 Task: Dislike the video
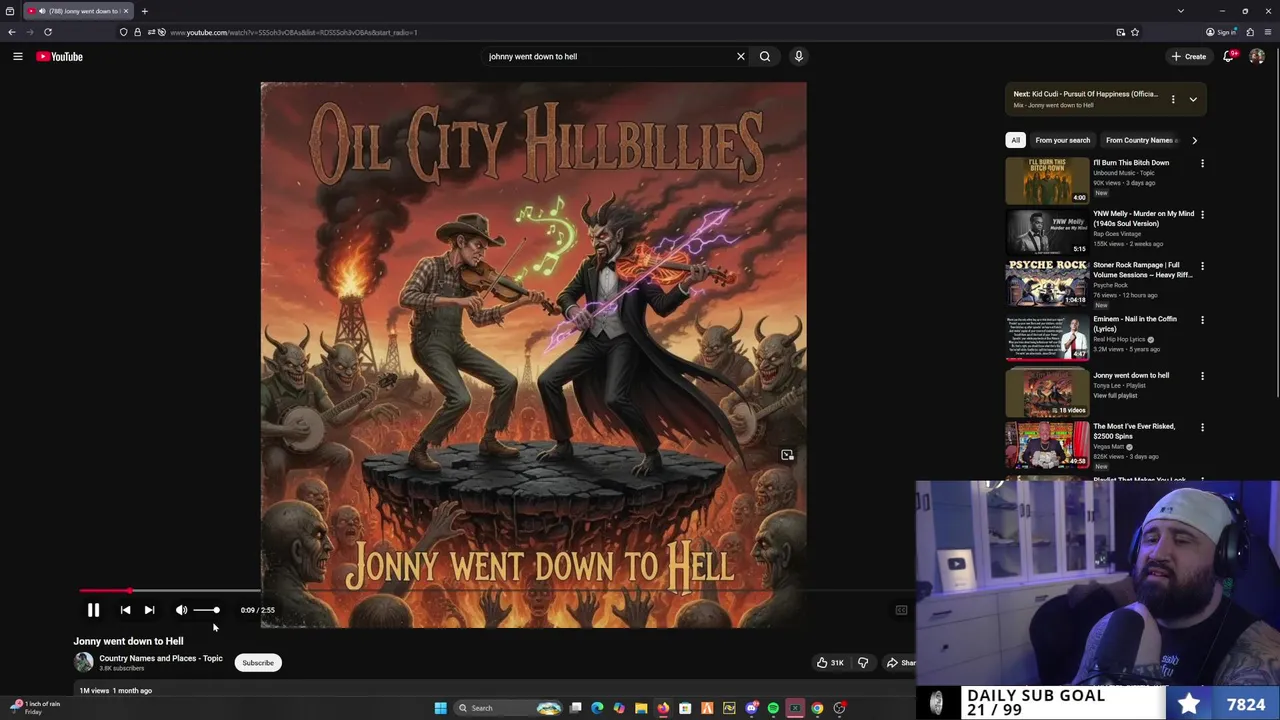point(863,663)
